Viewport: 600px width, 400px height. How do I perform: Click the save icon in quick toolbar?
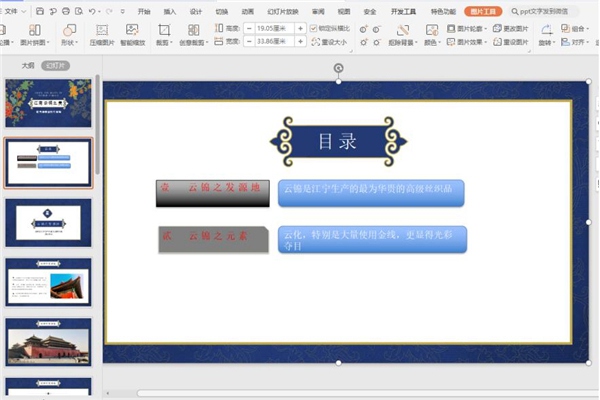click(x=39, y=11)
